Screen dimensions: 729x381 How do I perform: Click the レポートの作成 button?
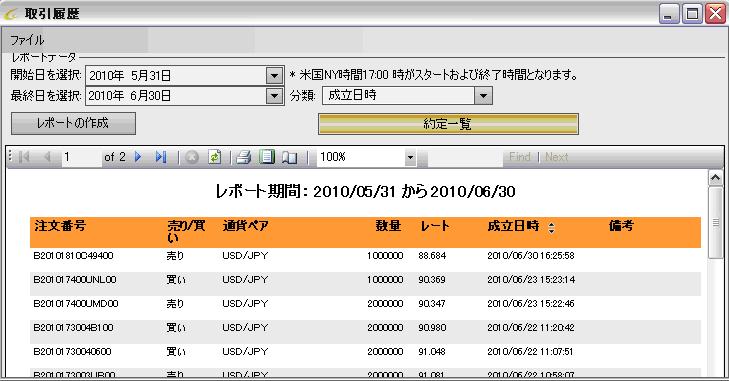click(73, 123)
